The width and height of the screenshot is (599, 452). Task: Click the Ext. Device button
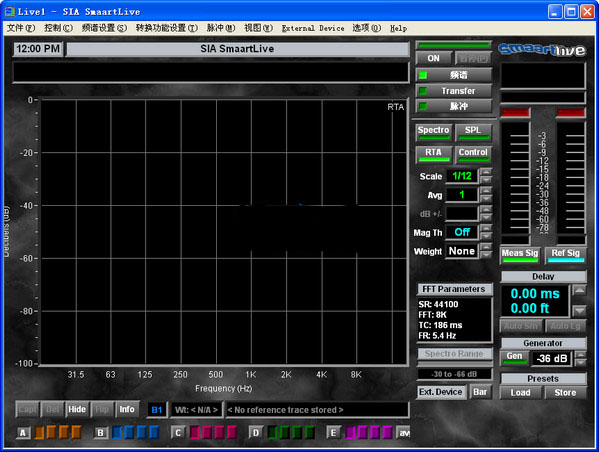point(441,392)
